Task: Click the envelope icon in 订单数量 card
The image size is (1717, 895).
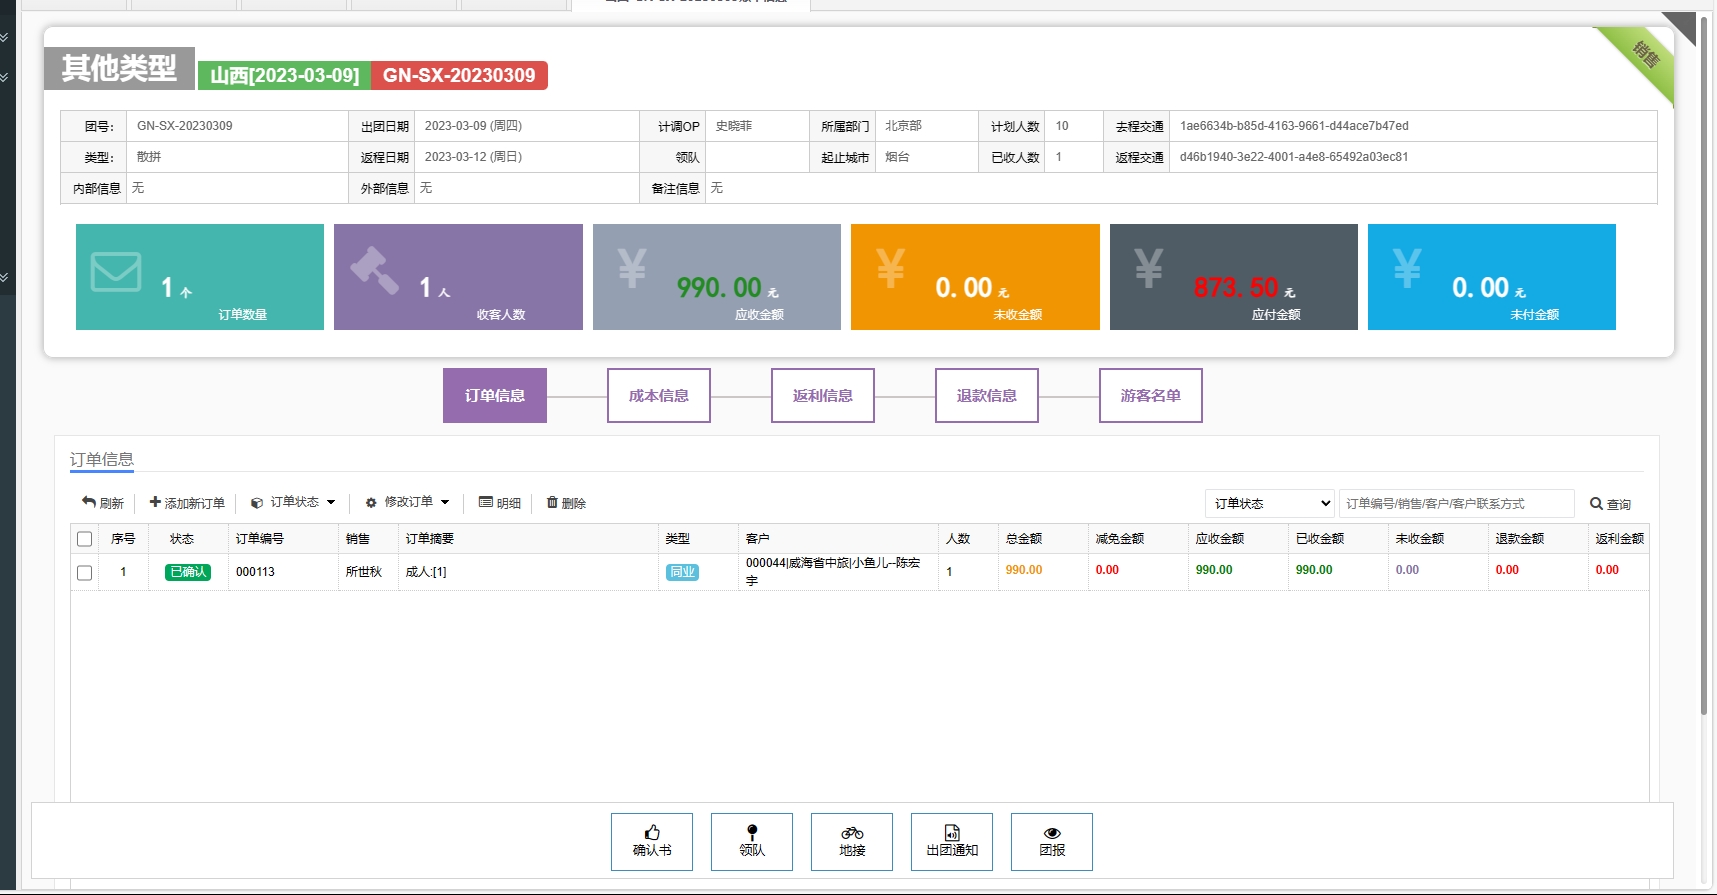Action: pyautogui.click(x=116, y=271)
